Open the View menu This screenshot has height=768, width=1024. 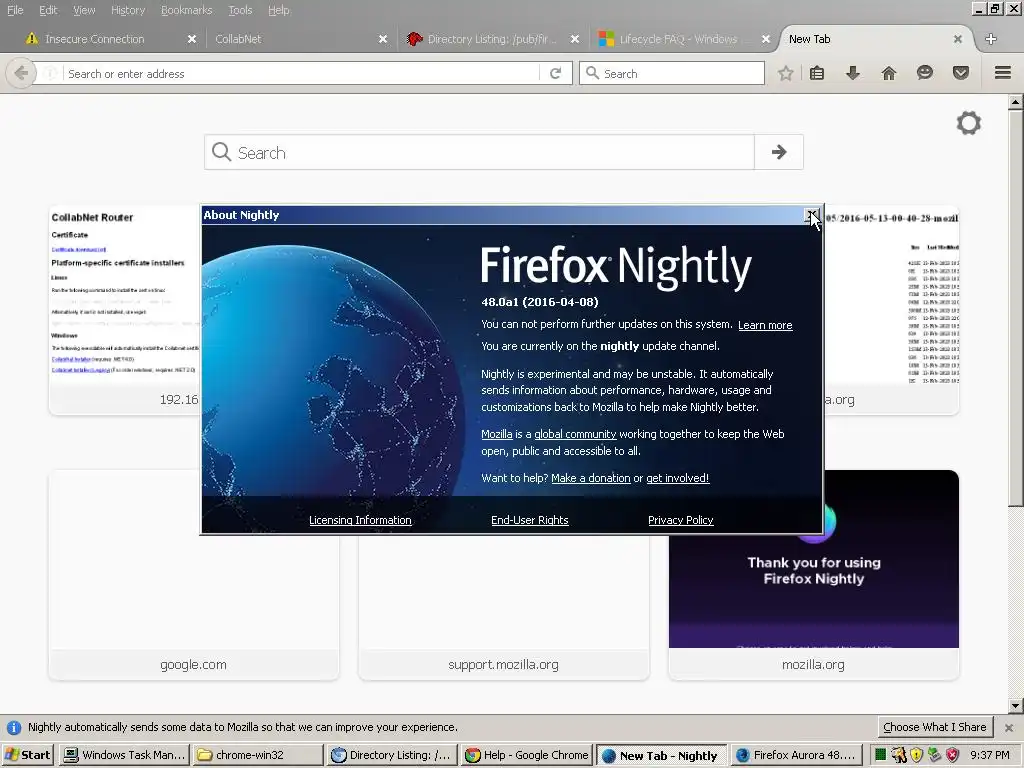[84, 10]
